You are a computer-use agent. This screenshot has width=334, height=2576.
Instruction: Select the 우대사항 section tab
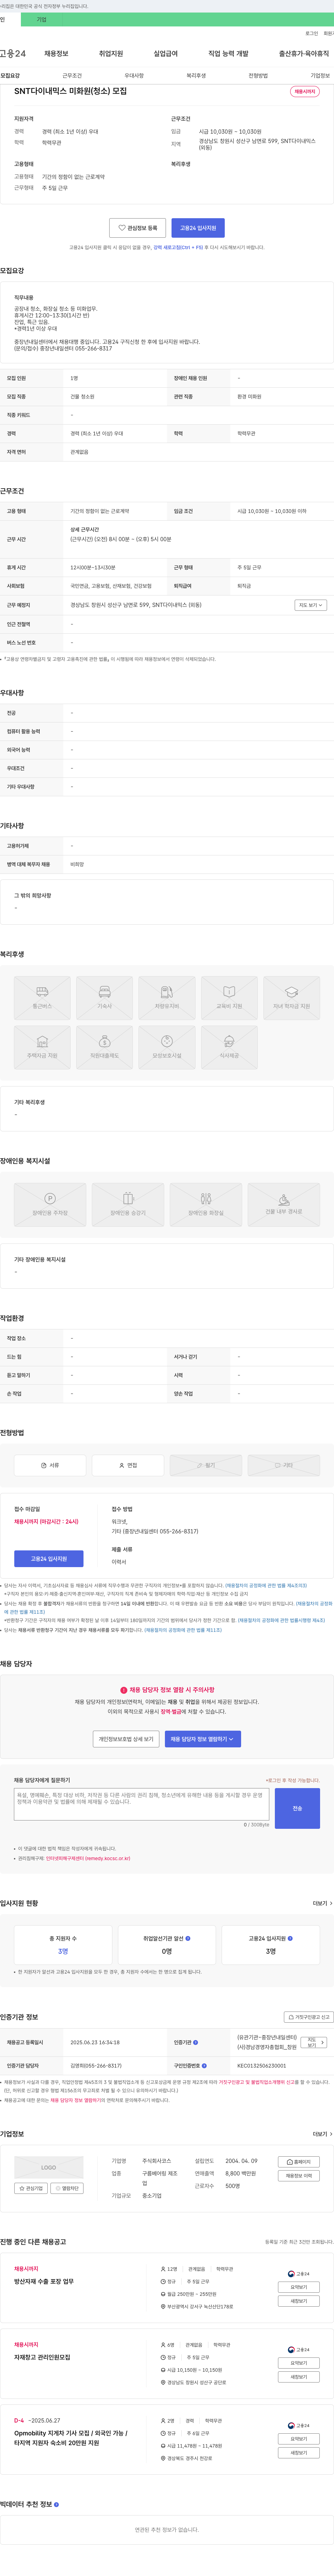coord(134,75)
